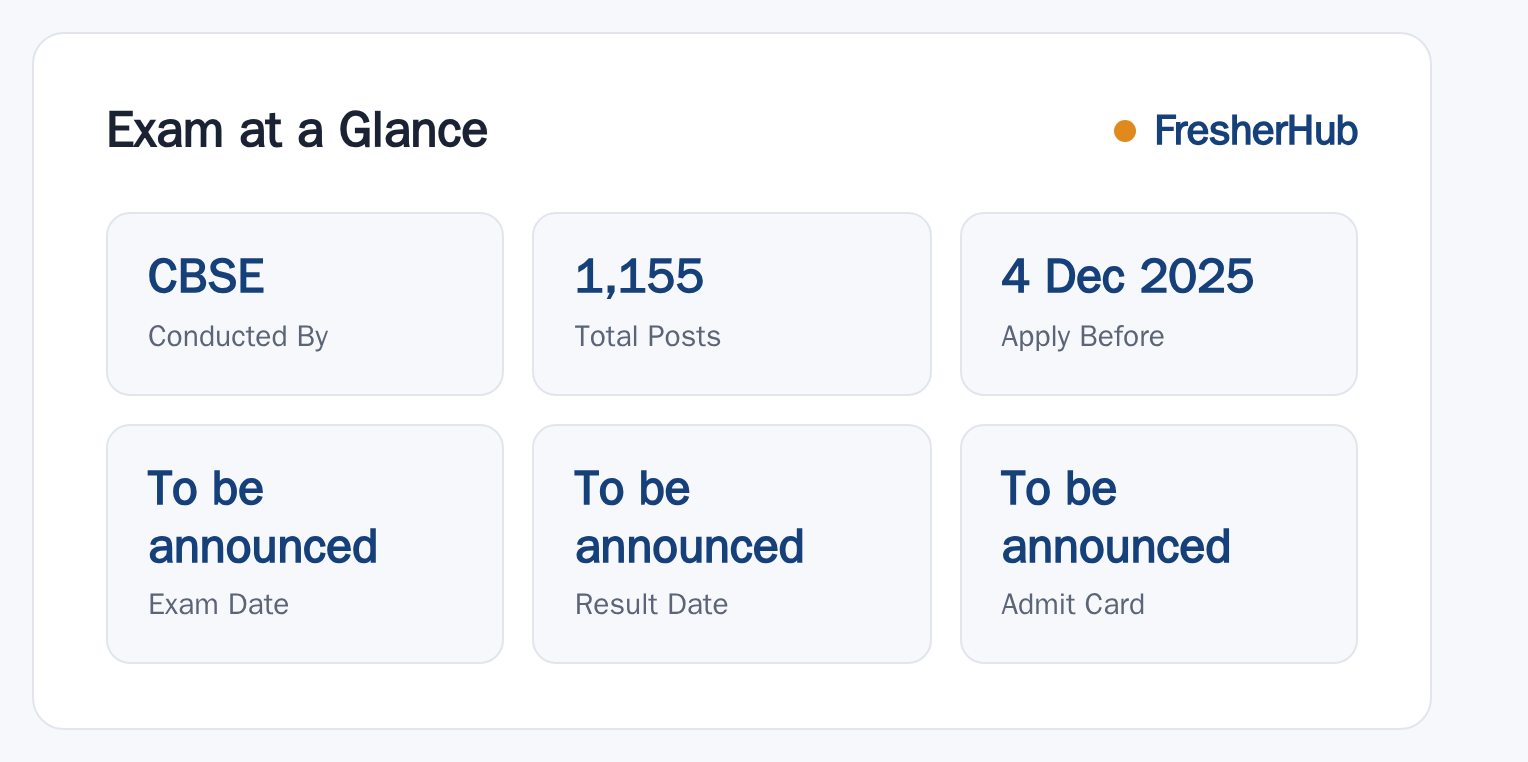Select the Apply Before label

(1083, 336)
